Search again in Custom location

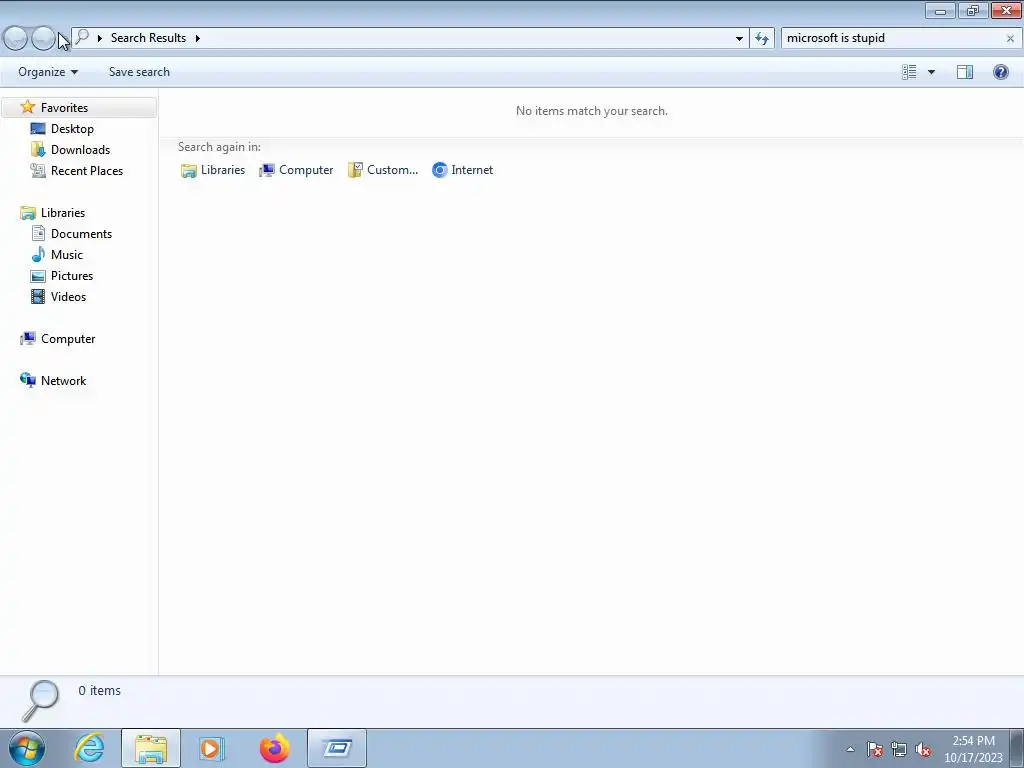(383, 170)
